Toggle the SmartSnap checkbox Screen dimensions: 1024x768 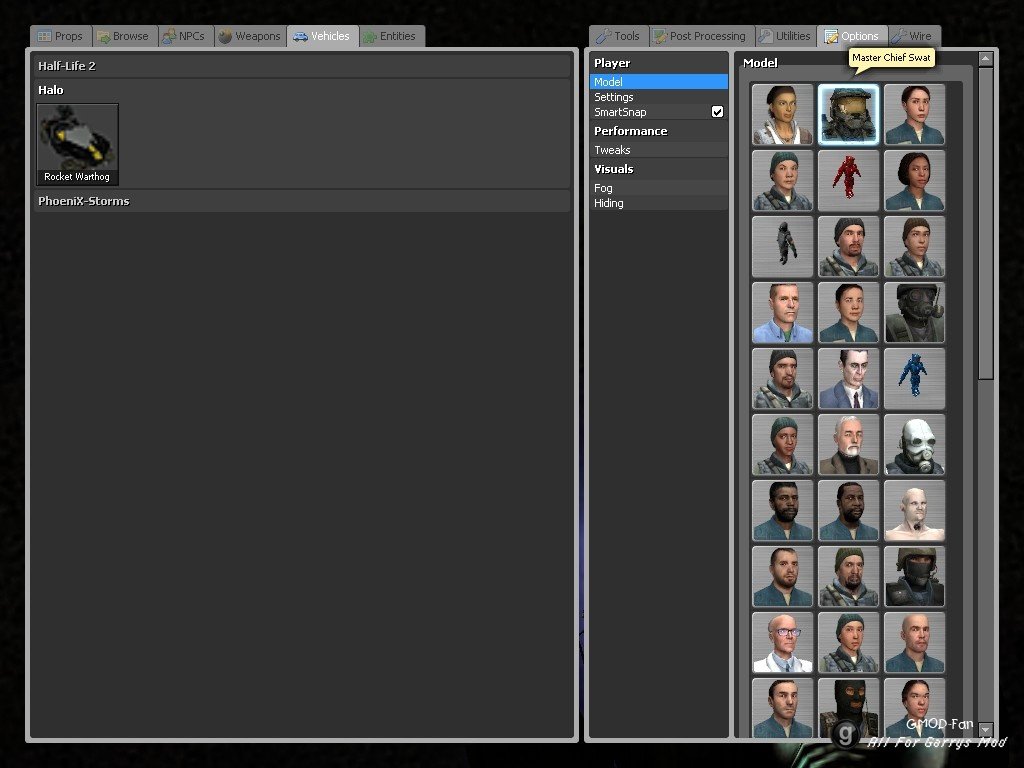717,112
